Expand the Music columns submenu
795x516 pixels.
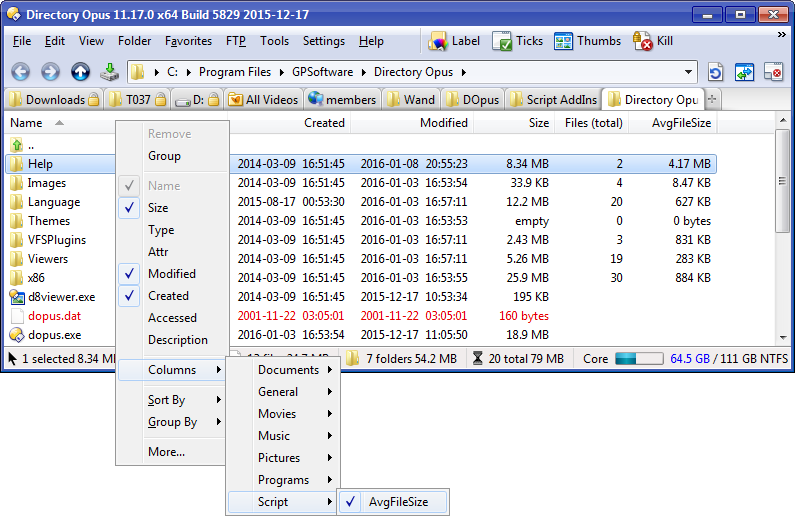[x=282, y=436]
